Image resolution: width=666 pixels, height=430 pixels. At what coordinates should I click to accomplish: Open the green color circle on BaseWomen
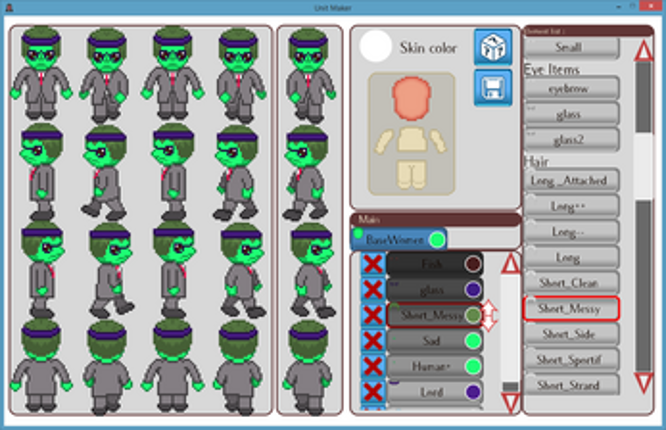click(437, 240)
